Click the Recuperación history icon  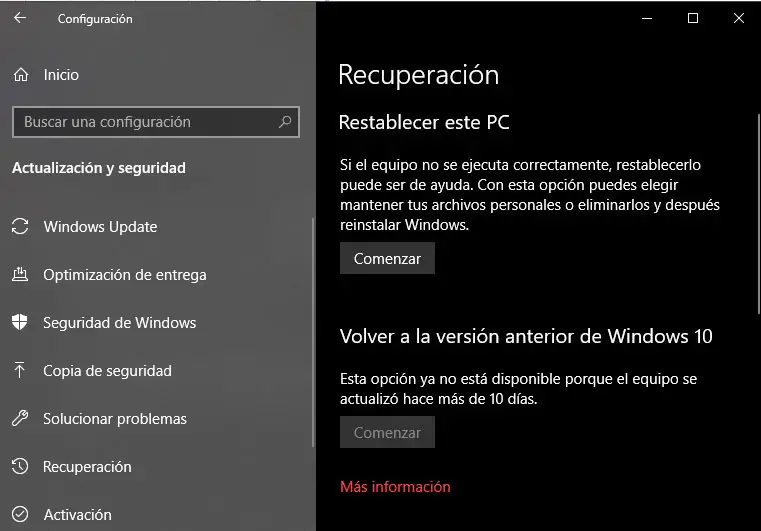(20, 467)
